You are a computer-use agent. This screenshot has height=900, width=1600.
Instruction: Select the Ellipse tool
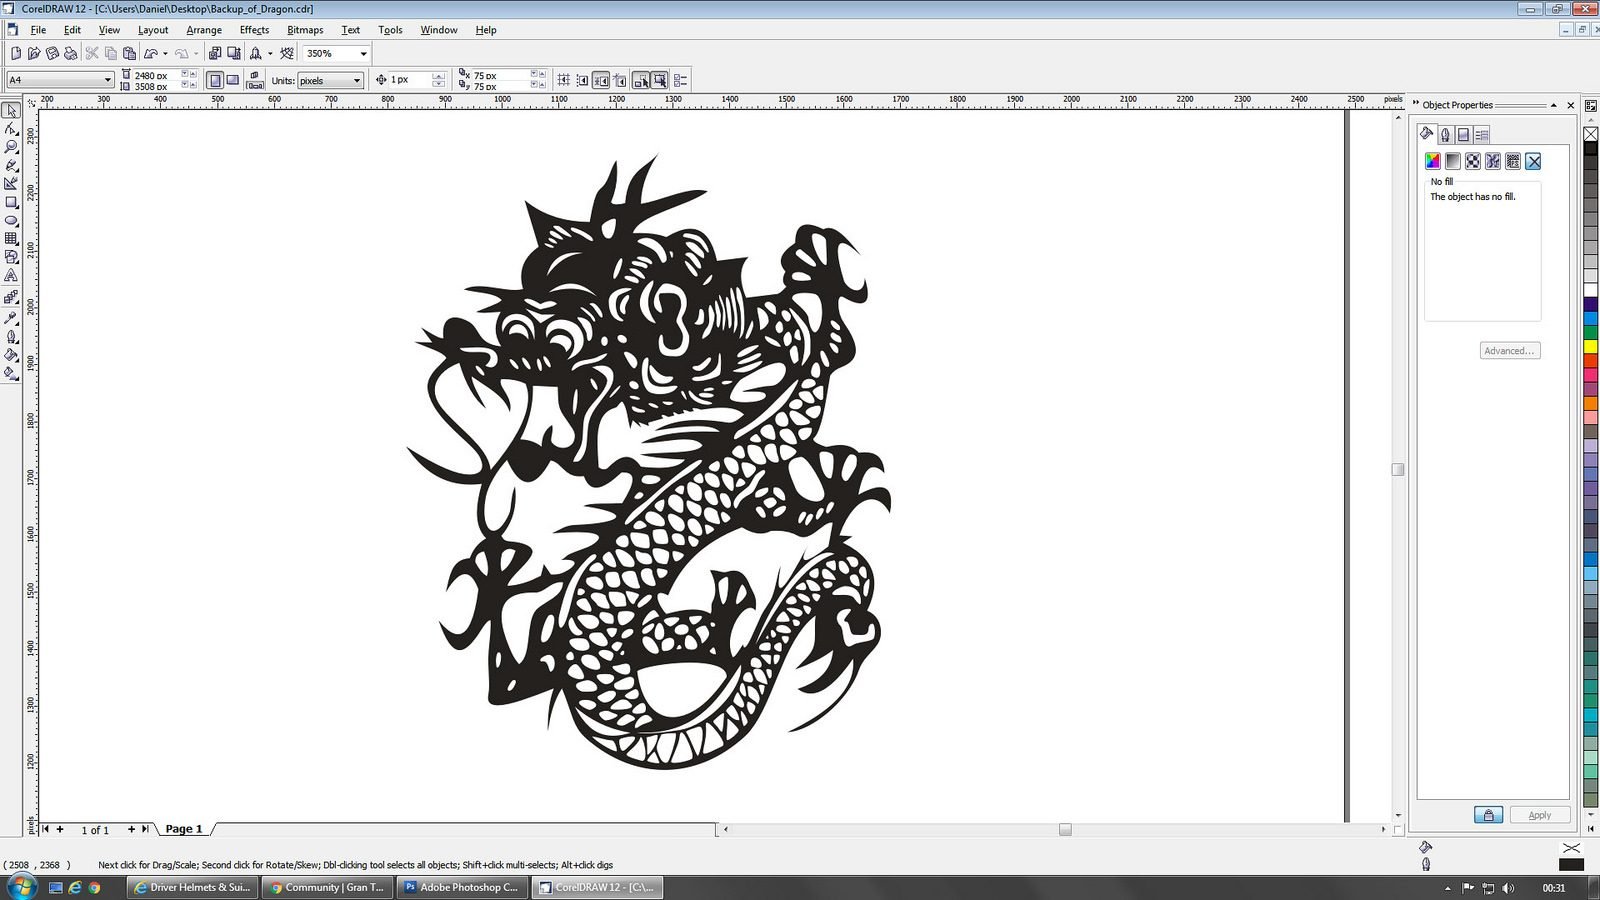click(x=11, y=220)
